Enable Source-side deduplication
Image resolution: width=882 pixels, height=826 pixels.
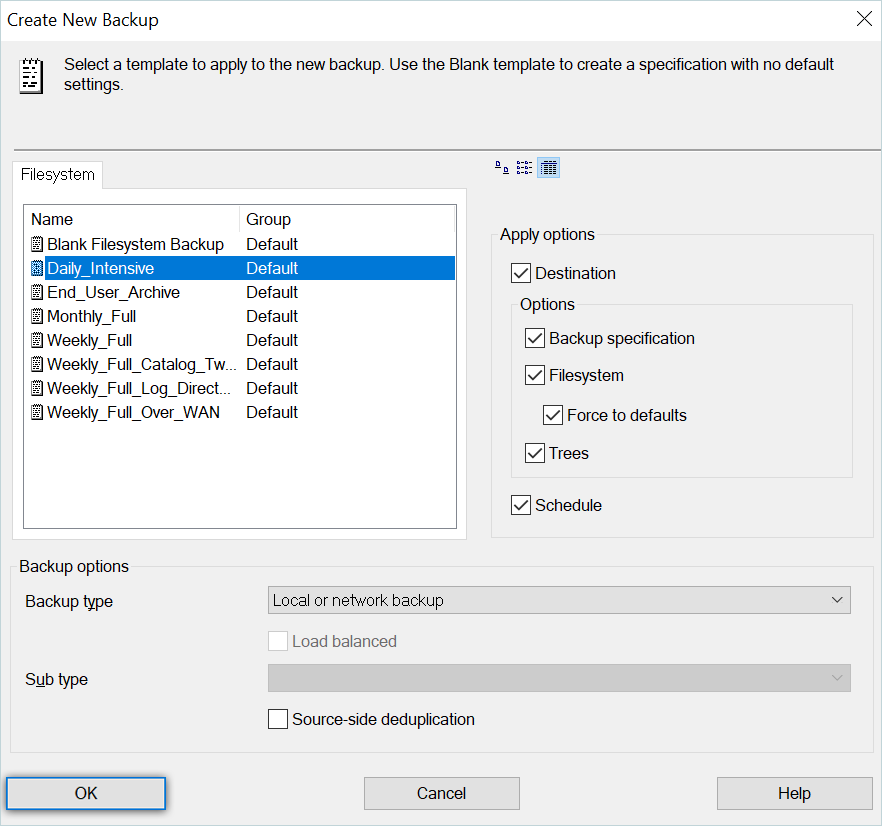[x=278, y=719]
